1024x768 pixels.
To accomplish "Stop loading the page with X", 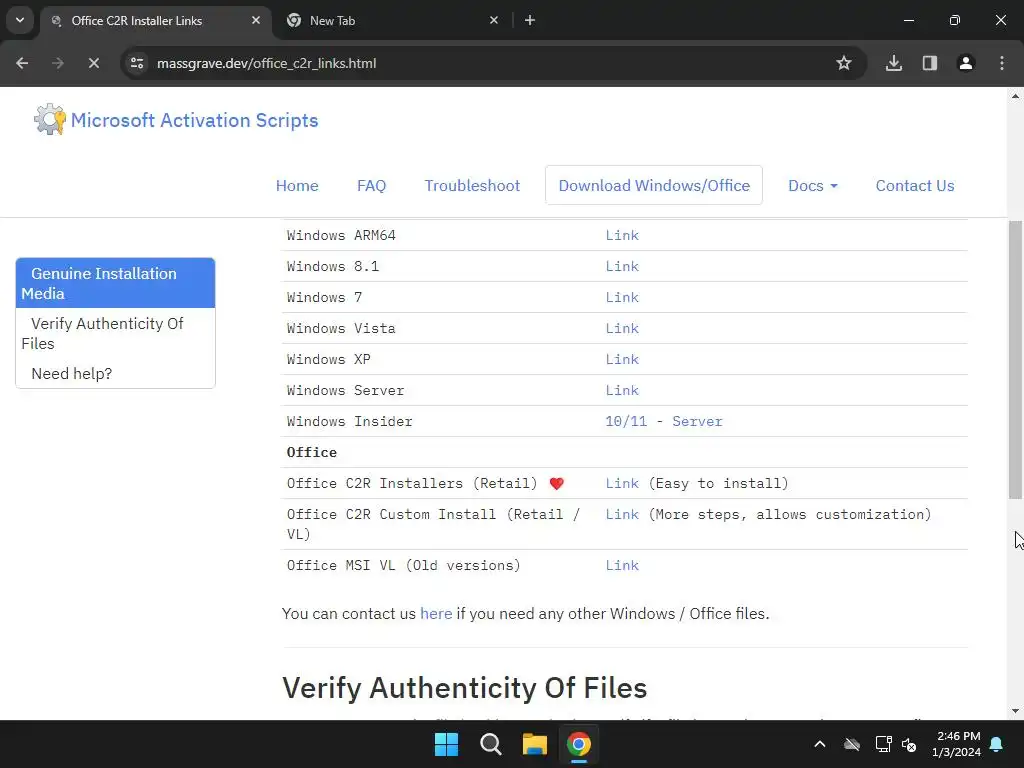I will click(93, 63).
